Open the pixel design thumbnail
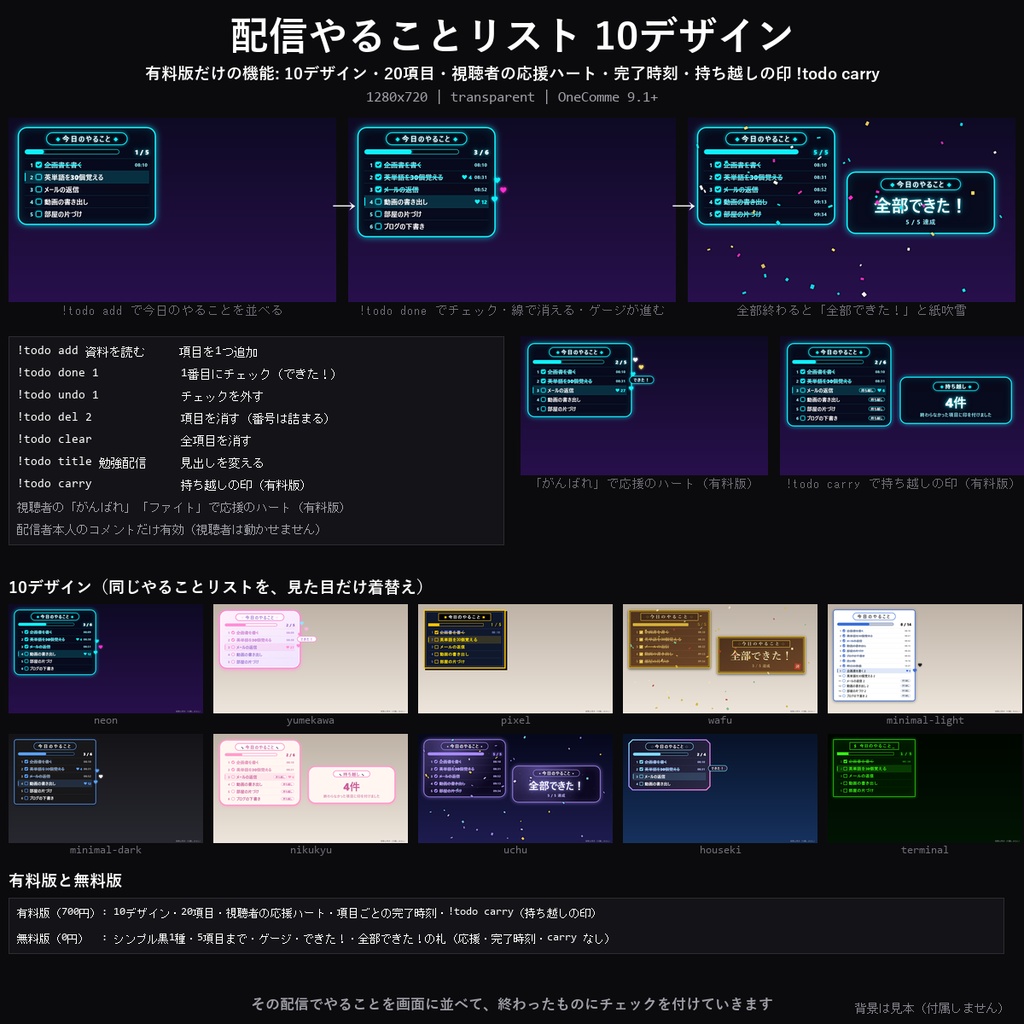1024x1024 pixels. pos(515,658)
